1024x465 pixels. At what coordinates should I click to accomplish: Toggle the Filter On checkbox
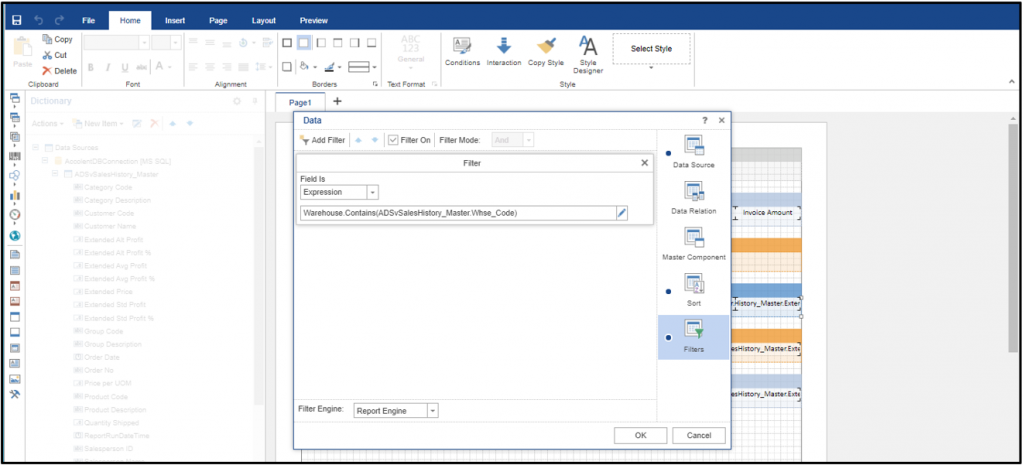click(x=392, y=140)
